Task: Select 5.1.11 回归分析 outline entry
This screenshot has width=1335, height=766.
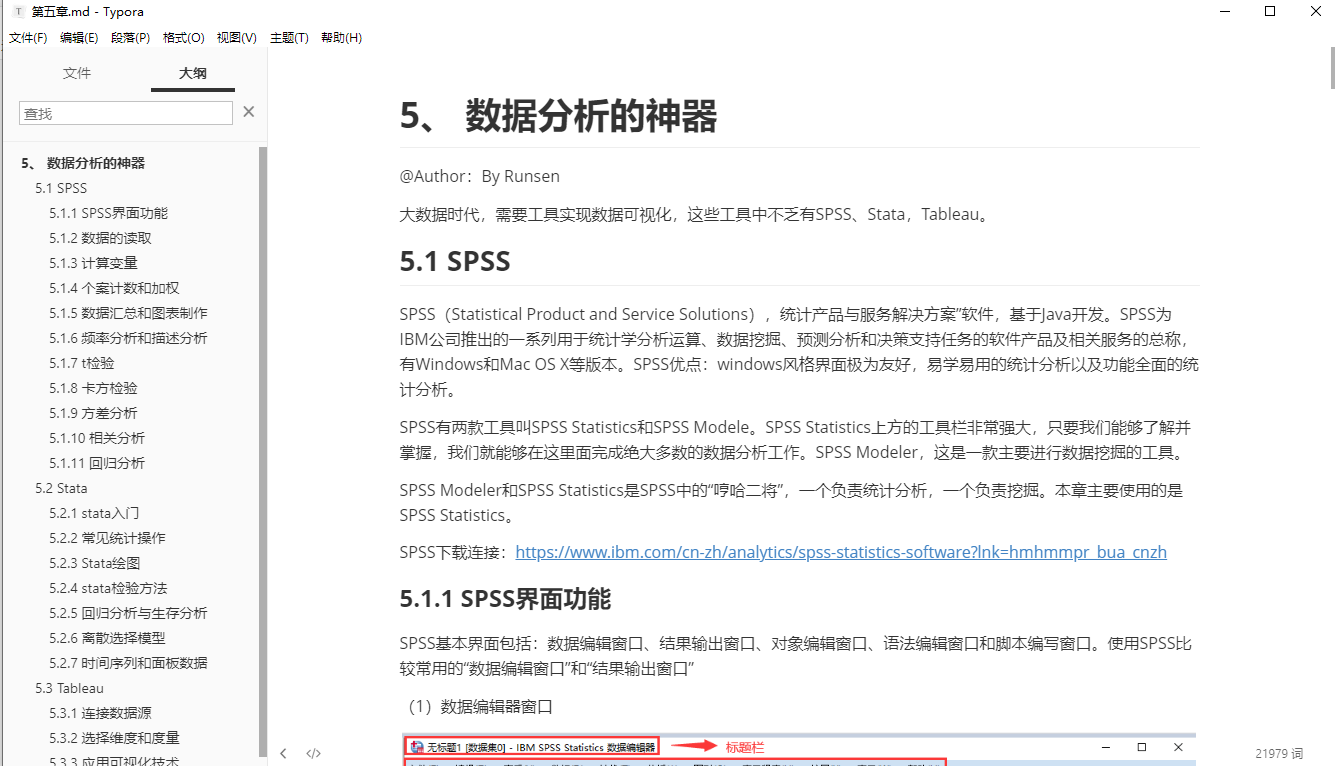Action: pyautogui.click(x=97, y=463)
